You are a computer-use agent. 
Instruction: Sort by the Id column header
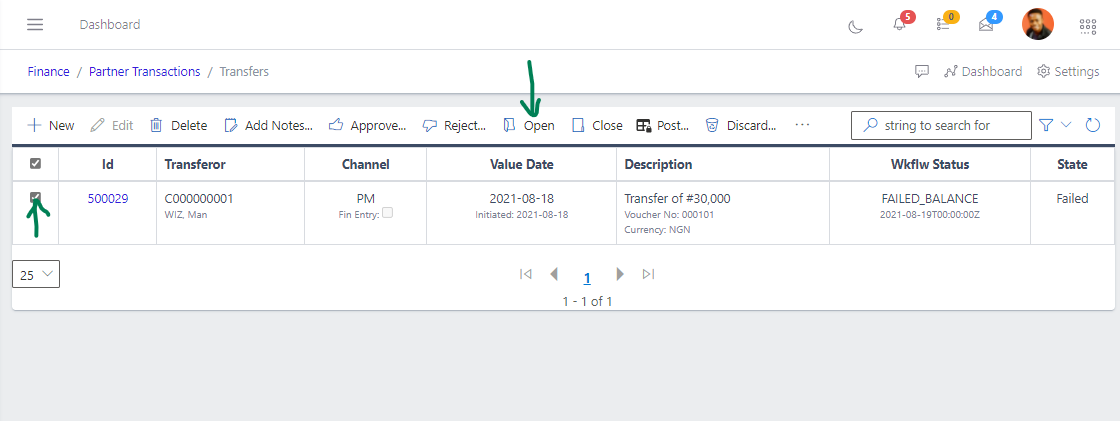pyautogui.click(x=108, y=164)
